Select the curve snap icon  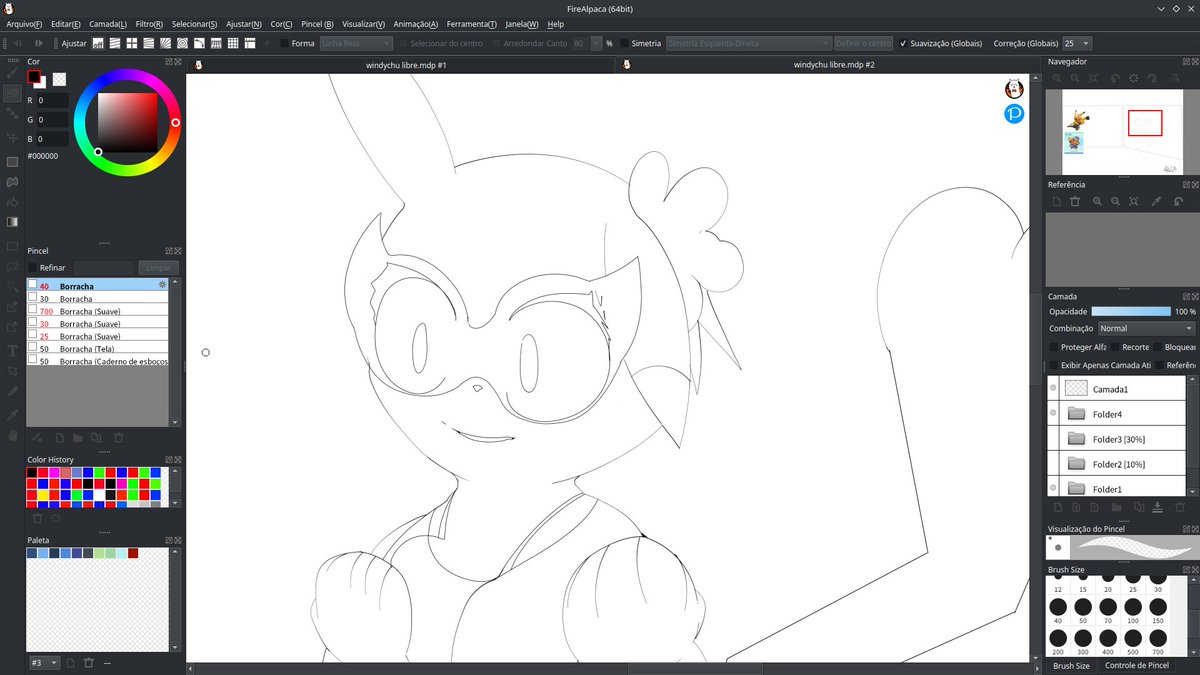click(199, 43)
